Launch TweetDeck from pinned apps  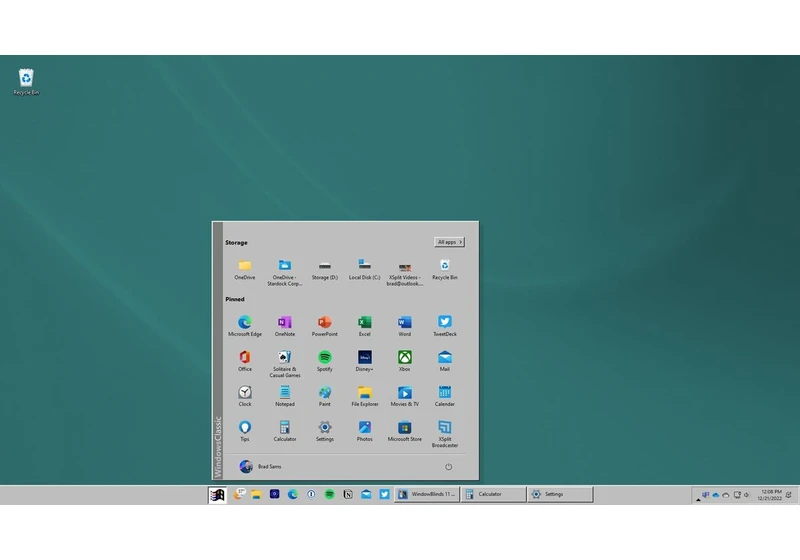pos(445,326)
